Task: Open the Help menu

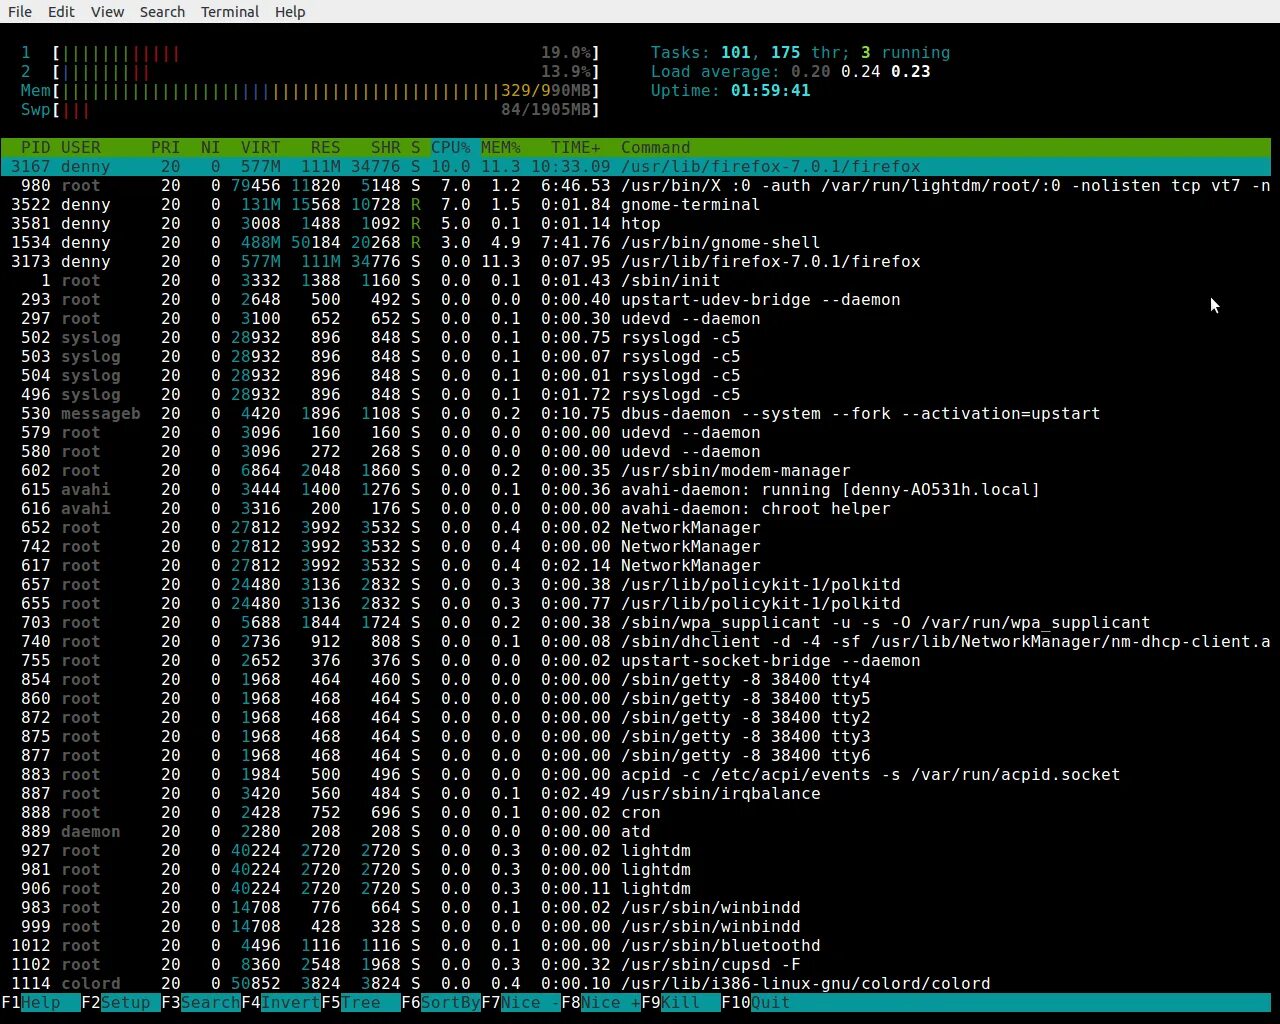Action: [290, 12]
